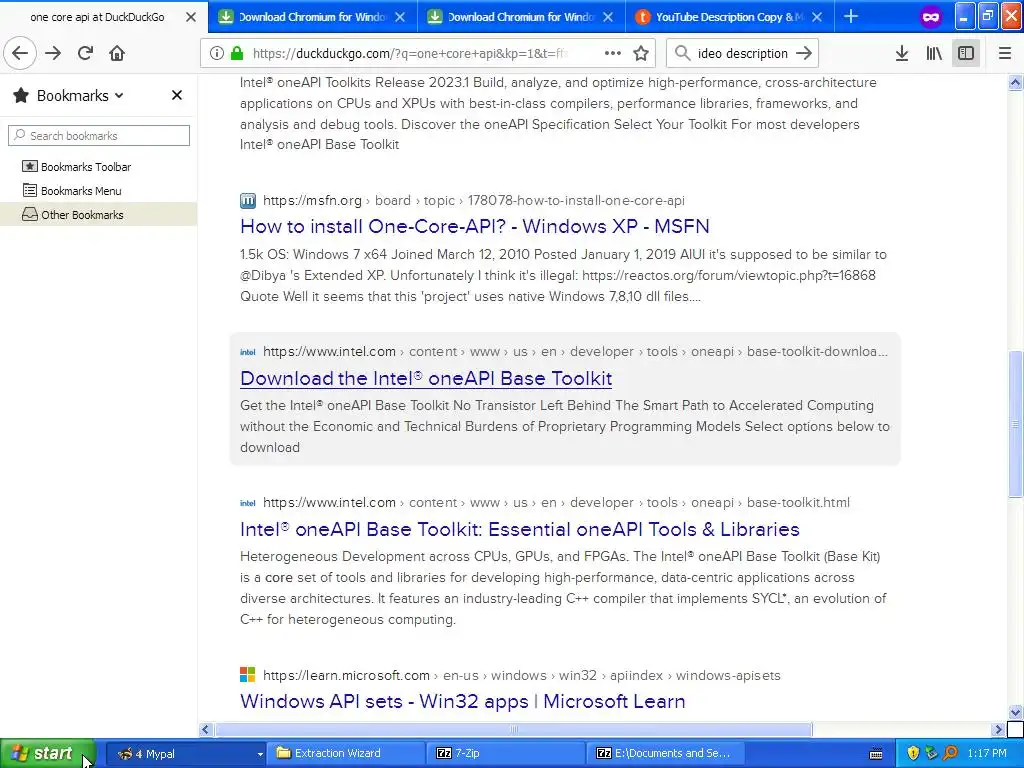The image size is (1024, 768).
Task: Switch to first Download Chromium tab
Action: coord(312,17)
